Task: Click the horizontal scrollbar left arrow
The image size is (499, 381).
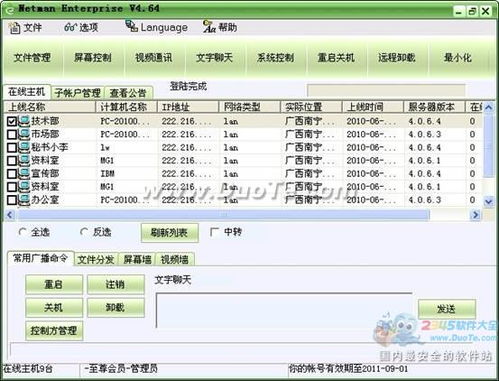Action: [10, 215]
